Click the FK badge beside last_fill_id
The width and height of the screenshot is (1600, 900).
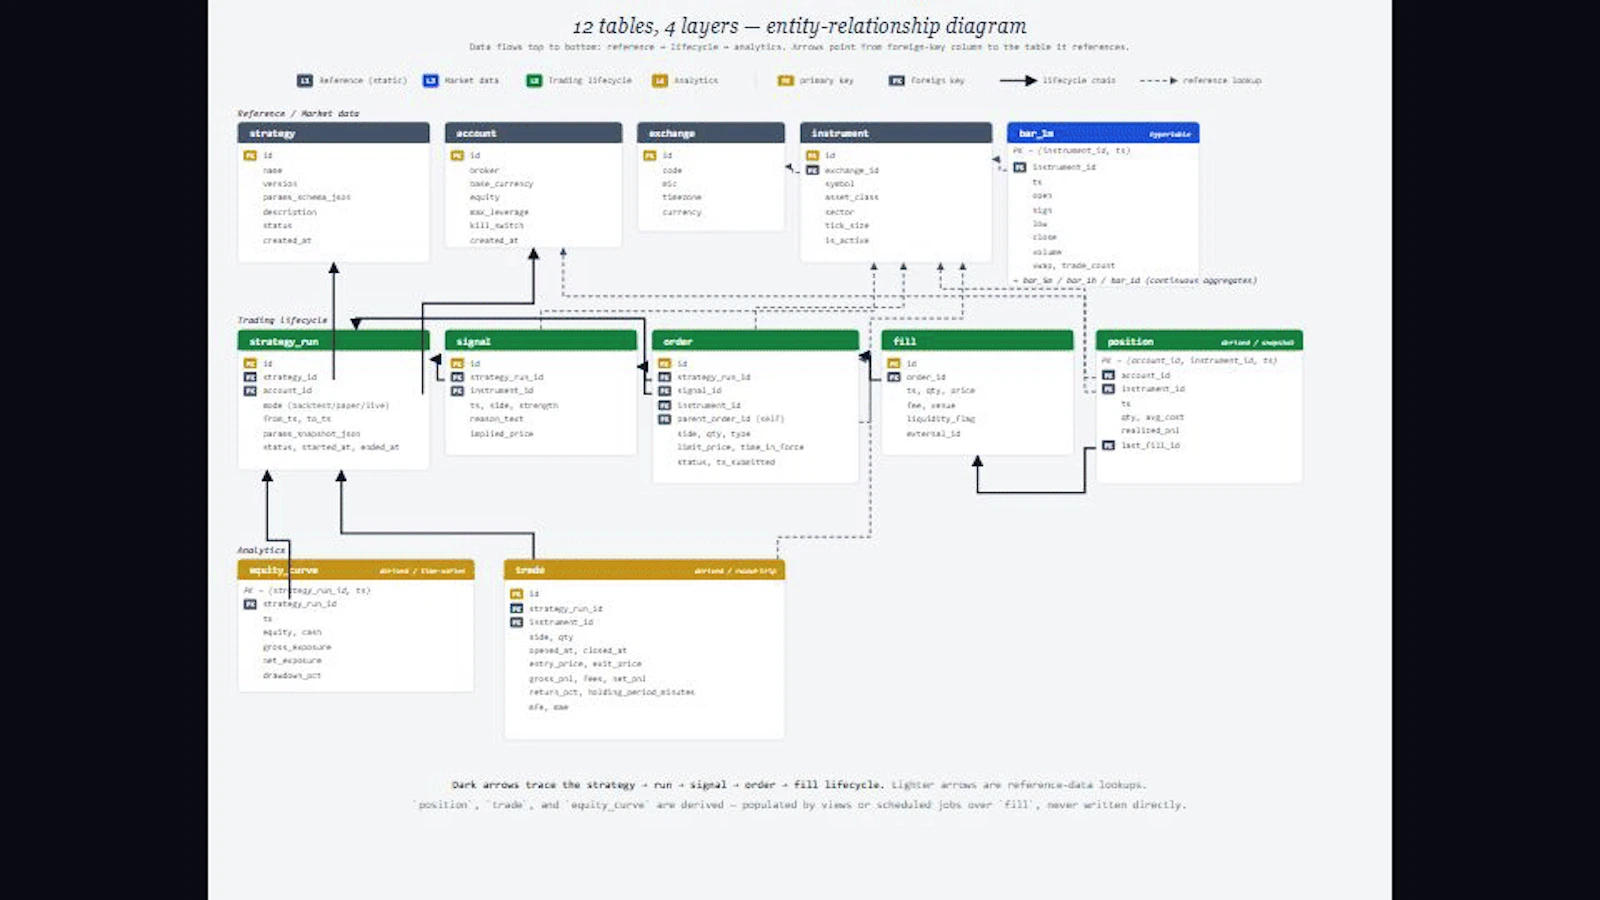pos(1109,445)
